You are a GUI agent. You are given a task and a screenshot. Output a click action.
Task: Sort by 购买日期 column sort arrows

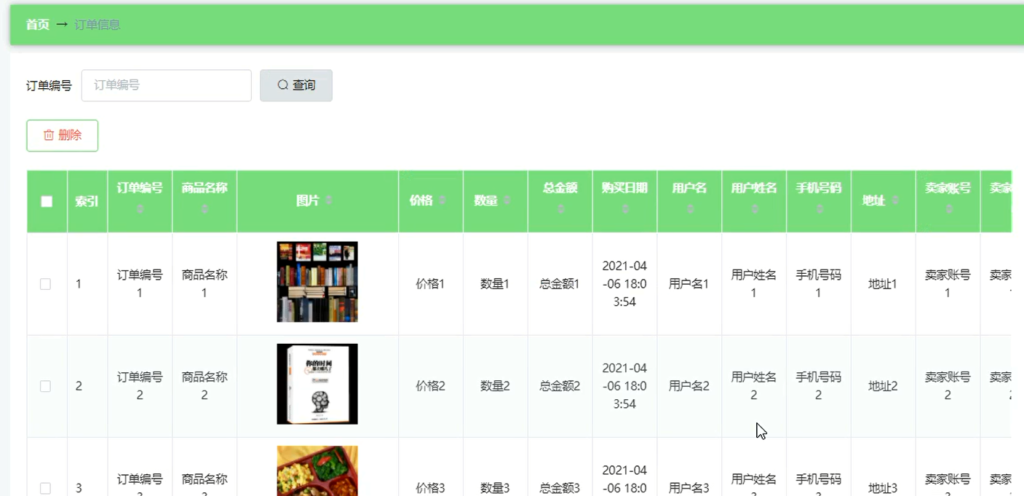tap(625, 209)
